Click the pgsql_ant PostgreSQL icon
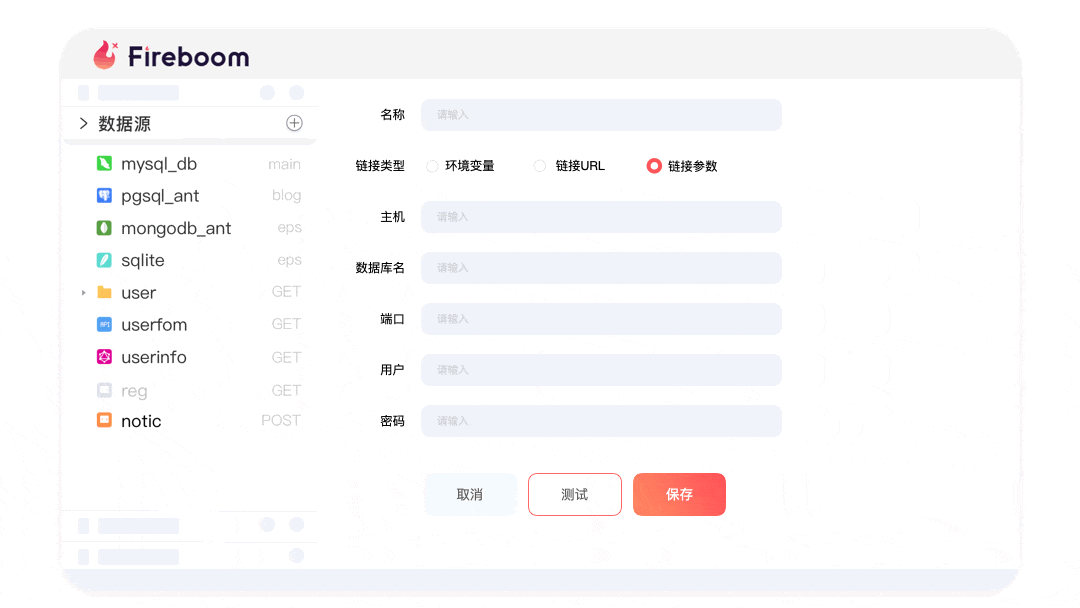This screenshot has height=608, width=1080. point(104,196)
